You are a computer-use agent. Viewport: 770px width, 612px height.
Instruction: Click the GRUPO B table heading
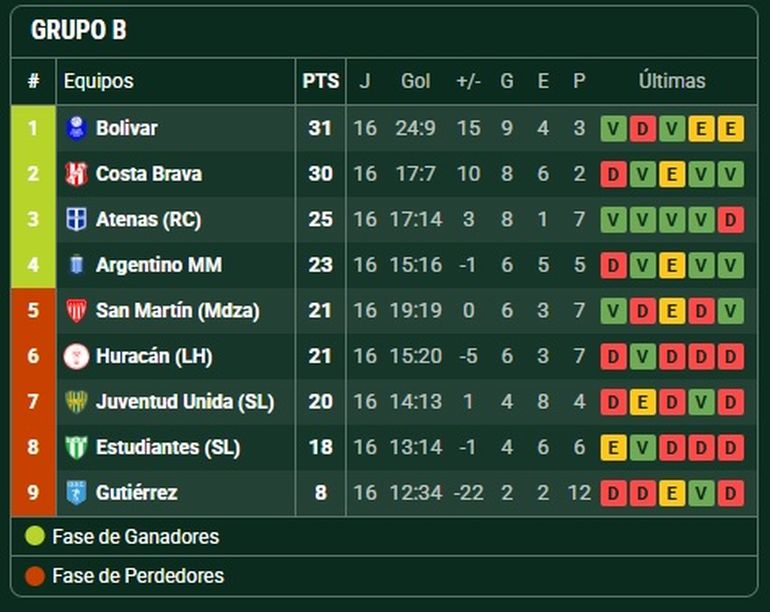(79, 30)
